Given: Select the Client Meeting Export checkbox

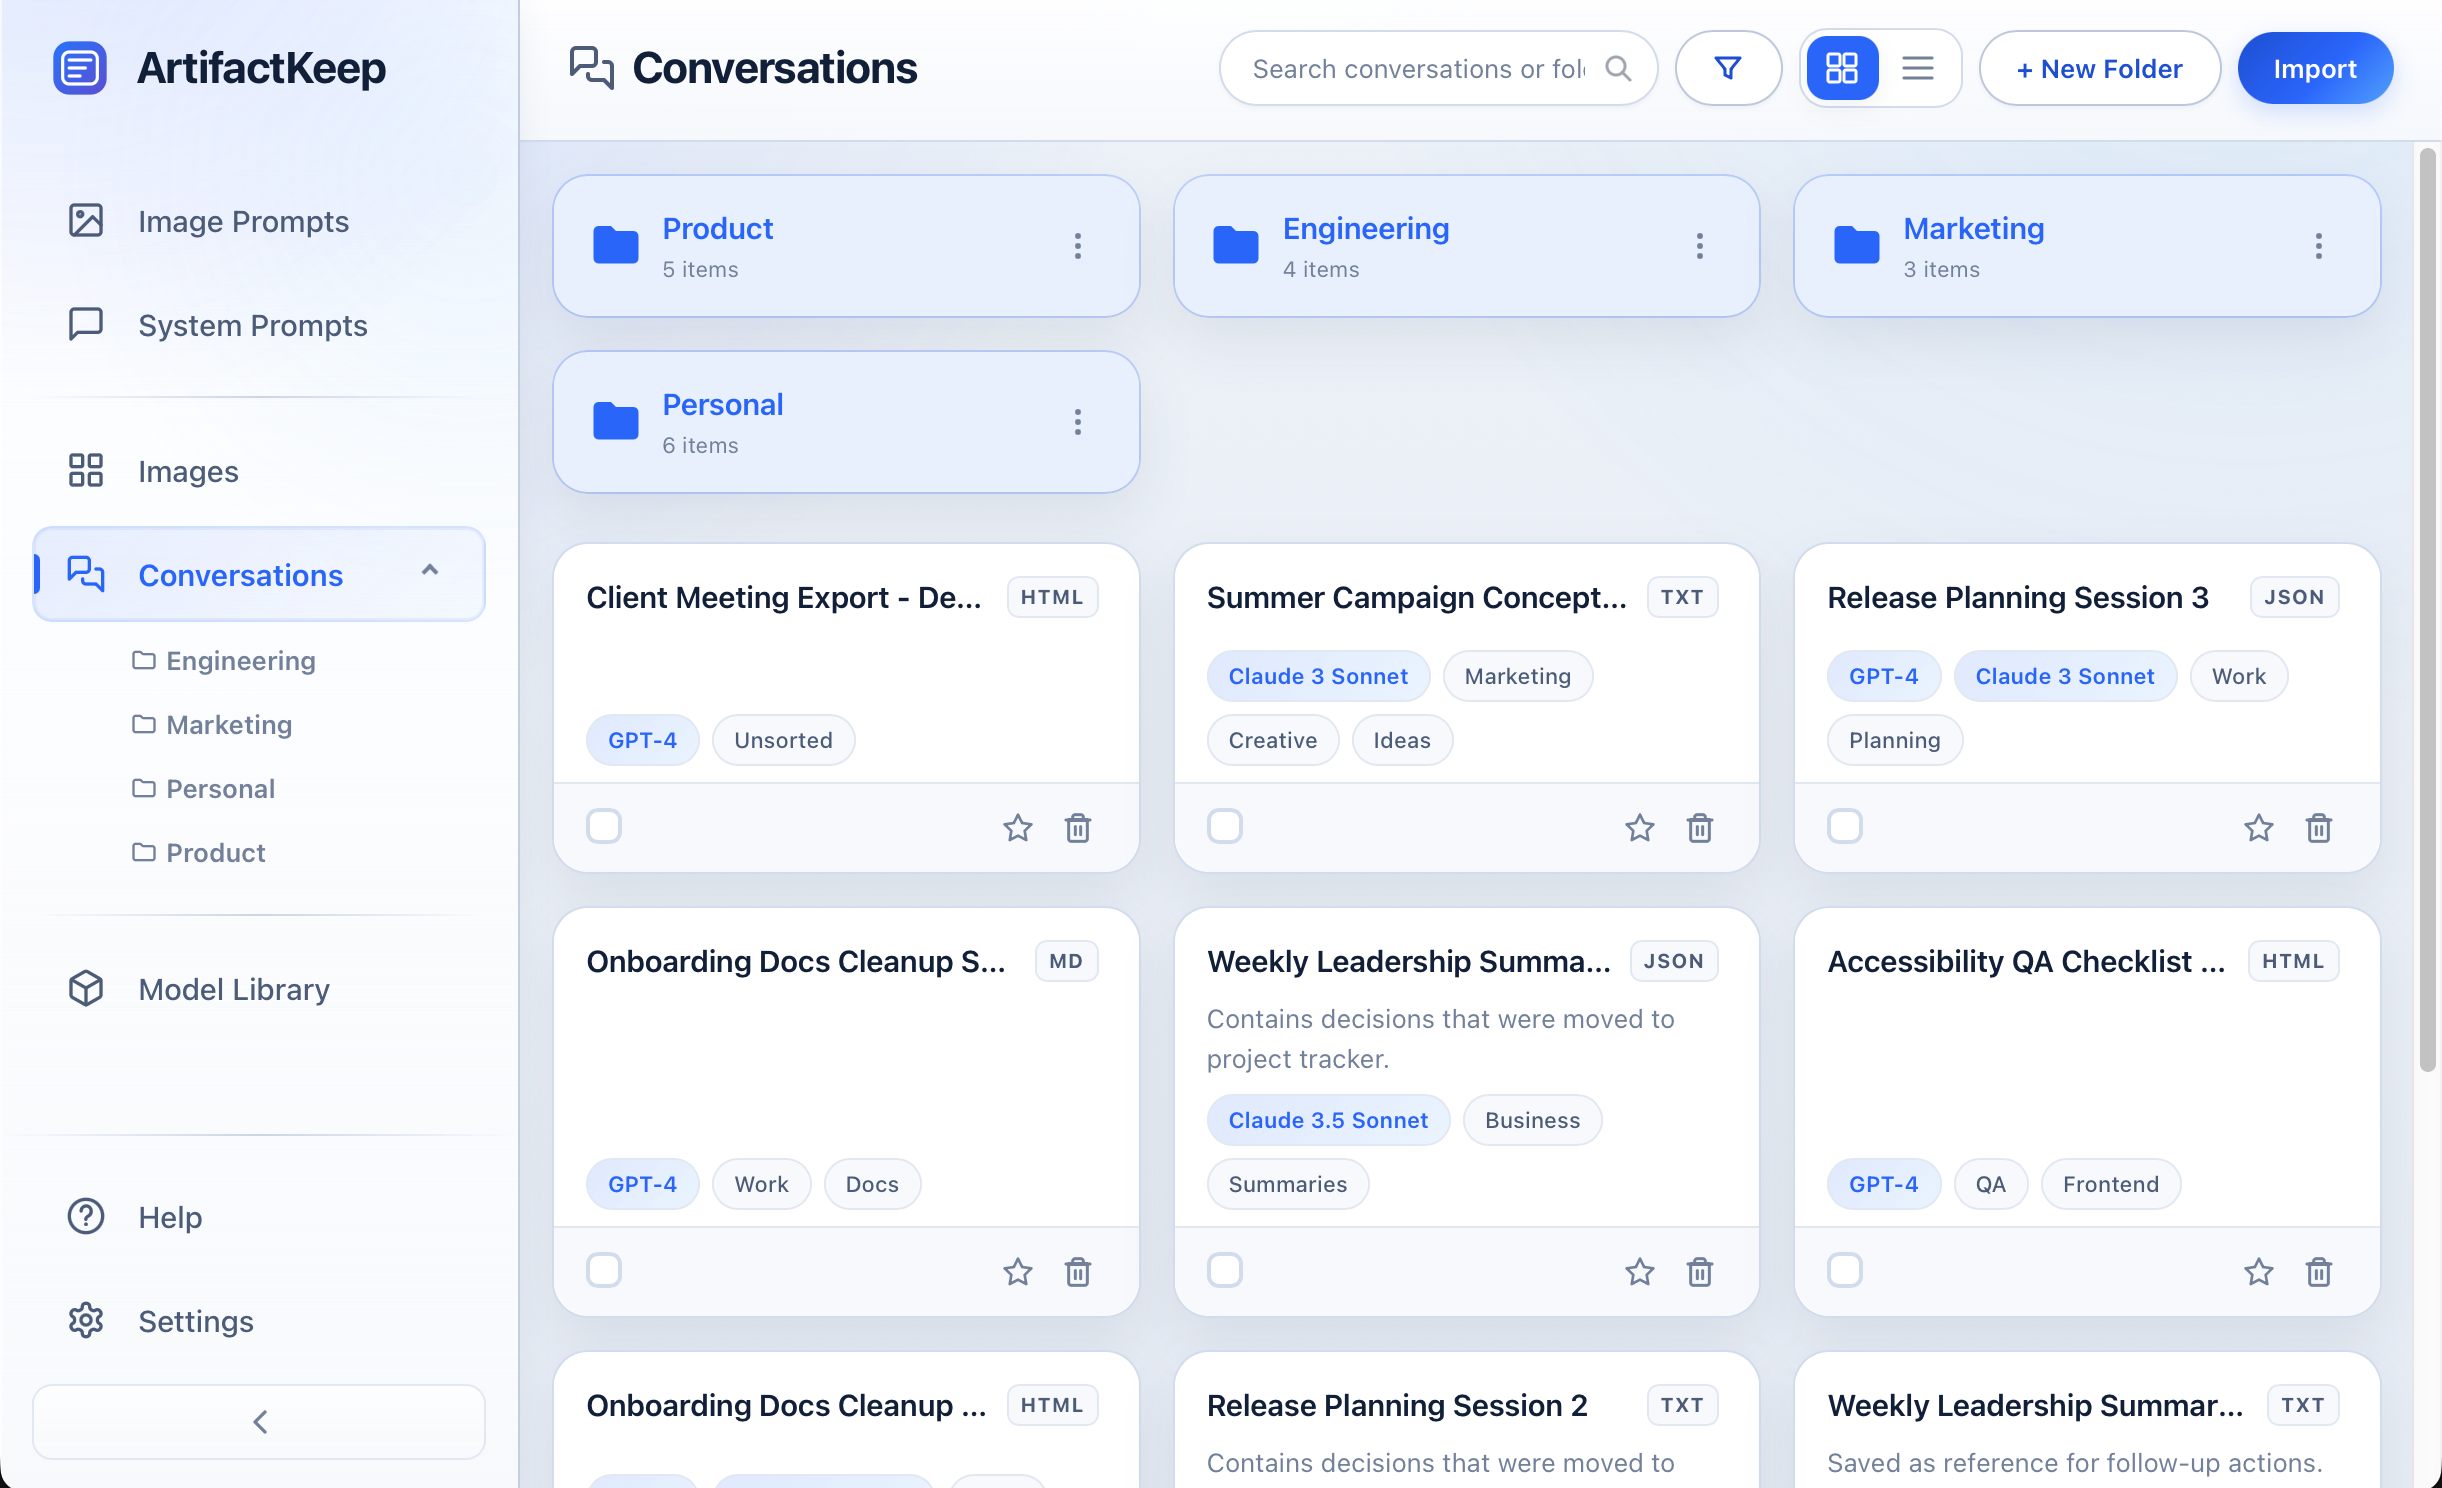Looking at the screenshot, I should click(604, 826).
